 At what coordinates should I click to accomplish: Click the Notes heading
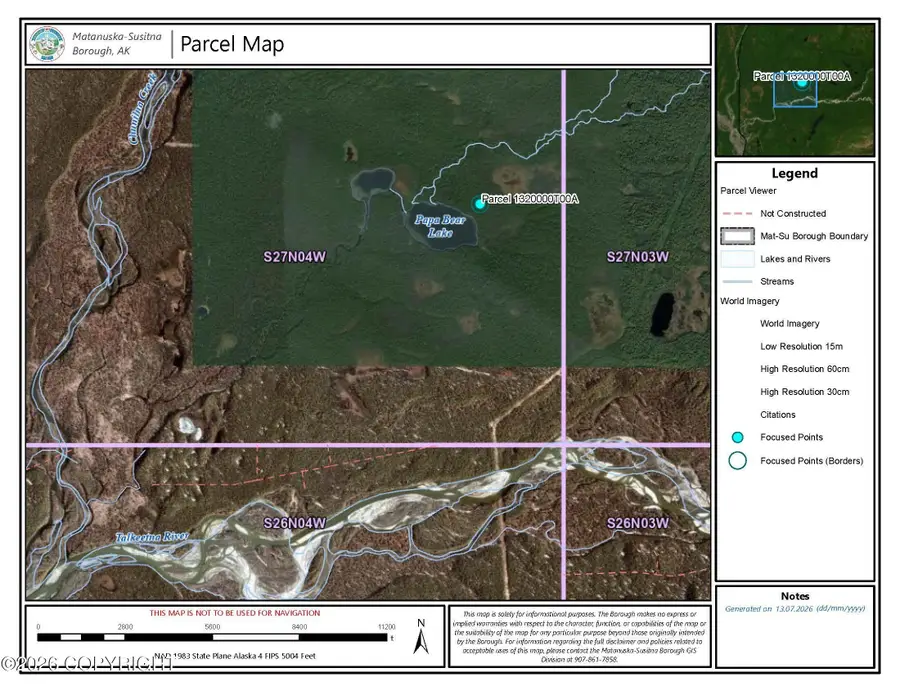click(795, 596)
